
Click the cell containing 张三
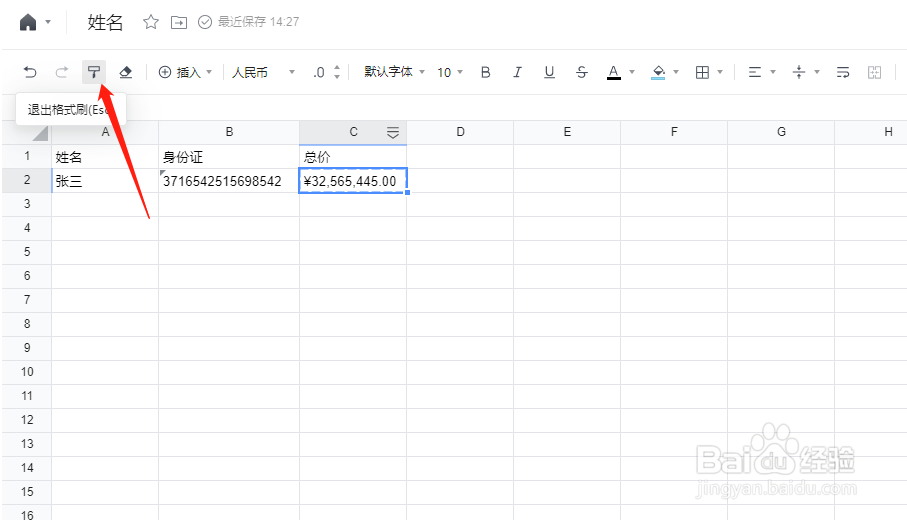point(105,181)
